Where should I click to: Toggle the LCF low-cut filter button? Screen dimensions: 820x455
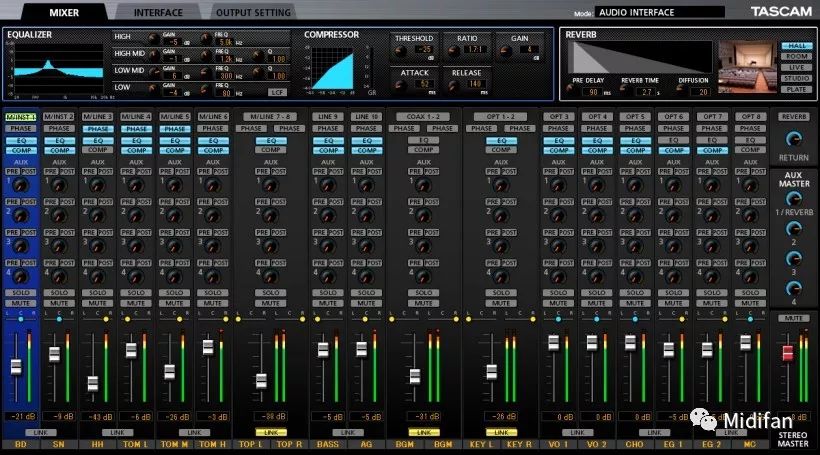277,92
